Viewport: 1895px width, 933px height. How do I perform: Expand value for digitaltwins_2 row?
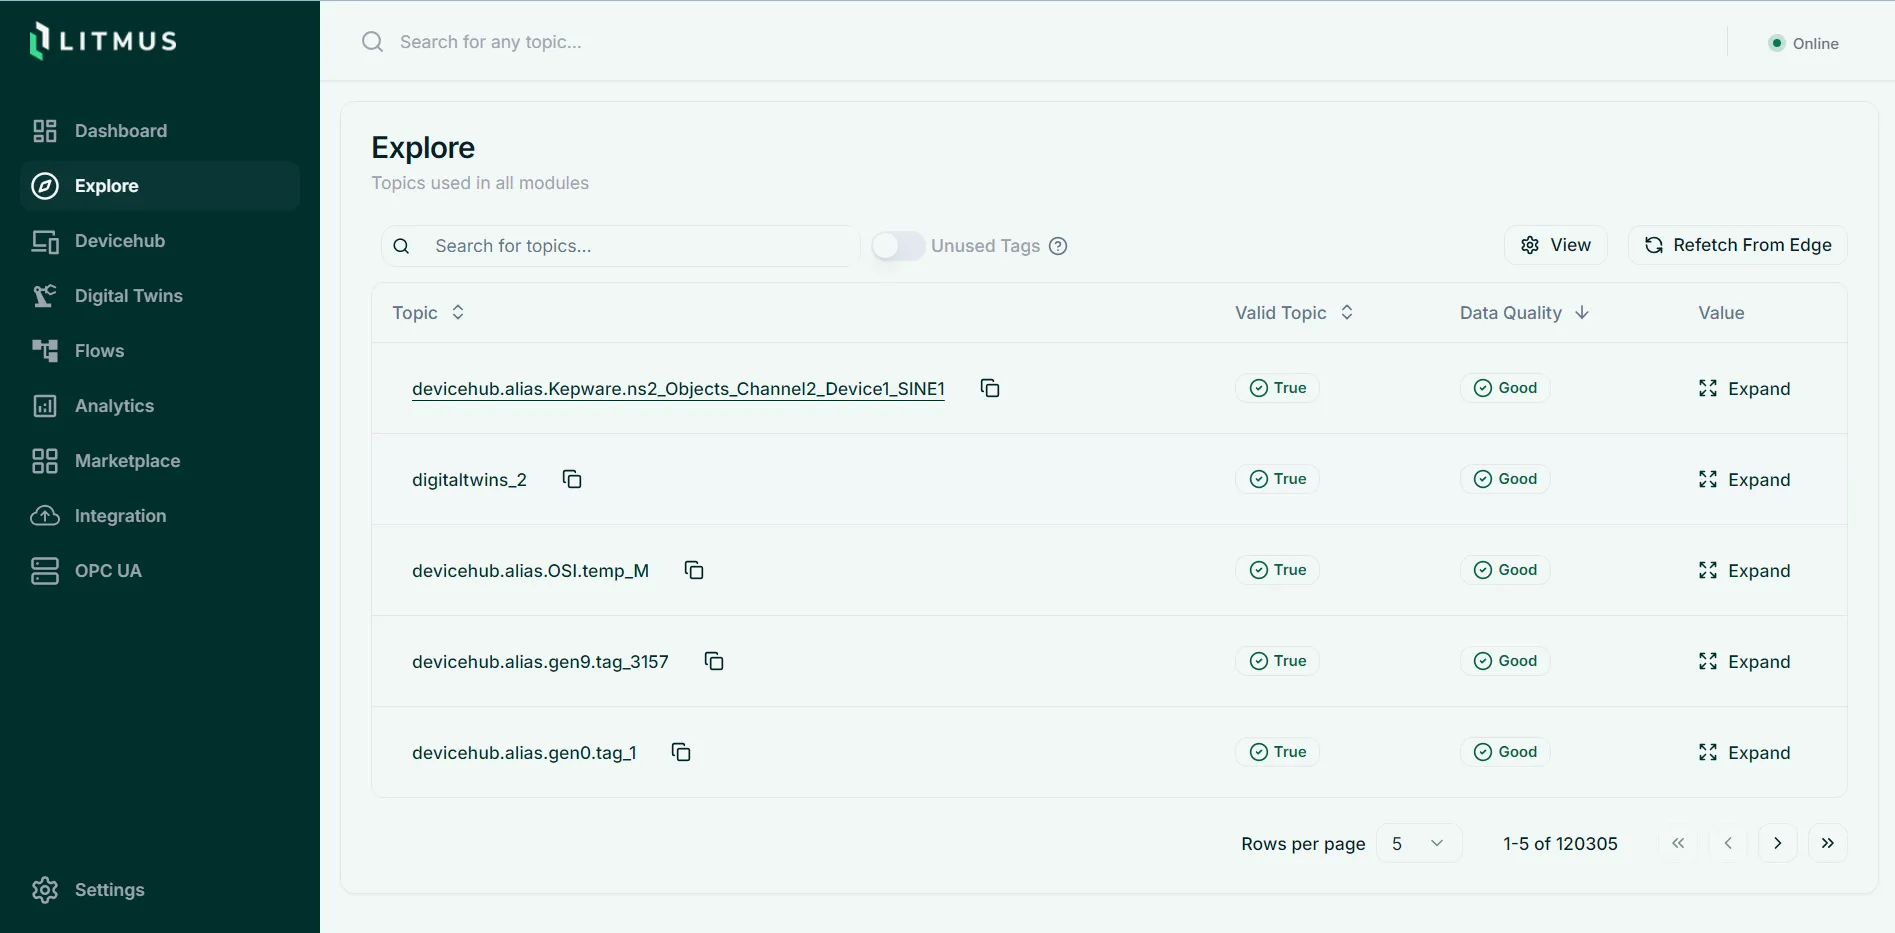pos(1744,480)
